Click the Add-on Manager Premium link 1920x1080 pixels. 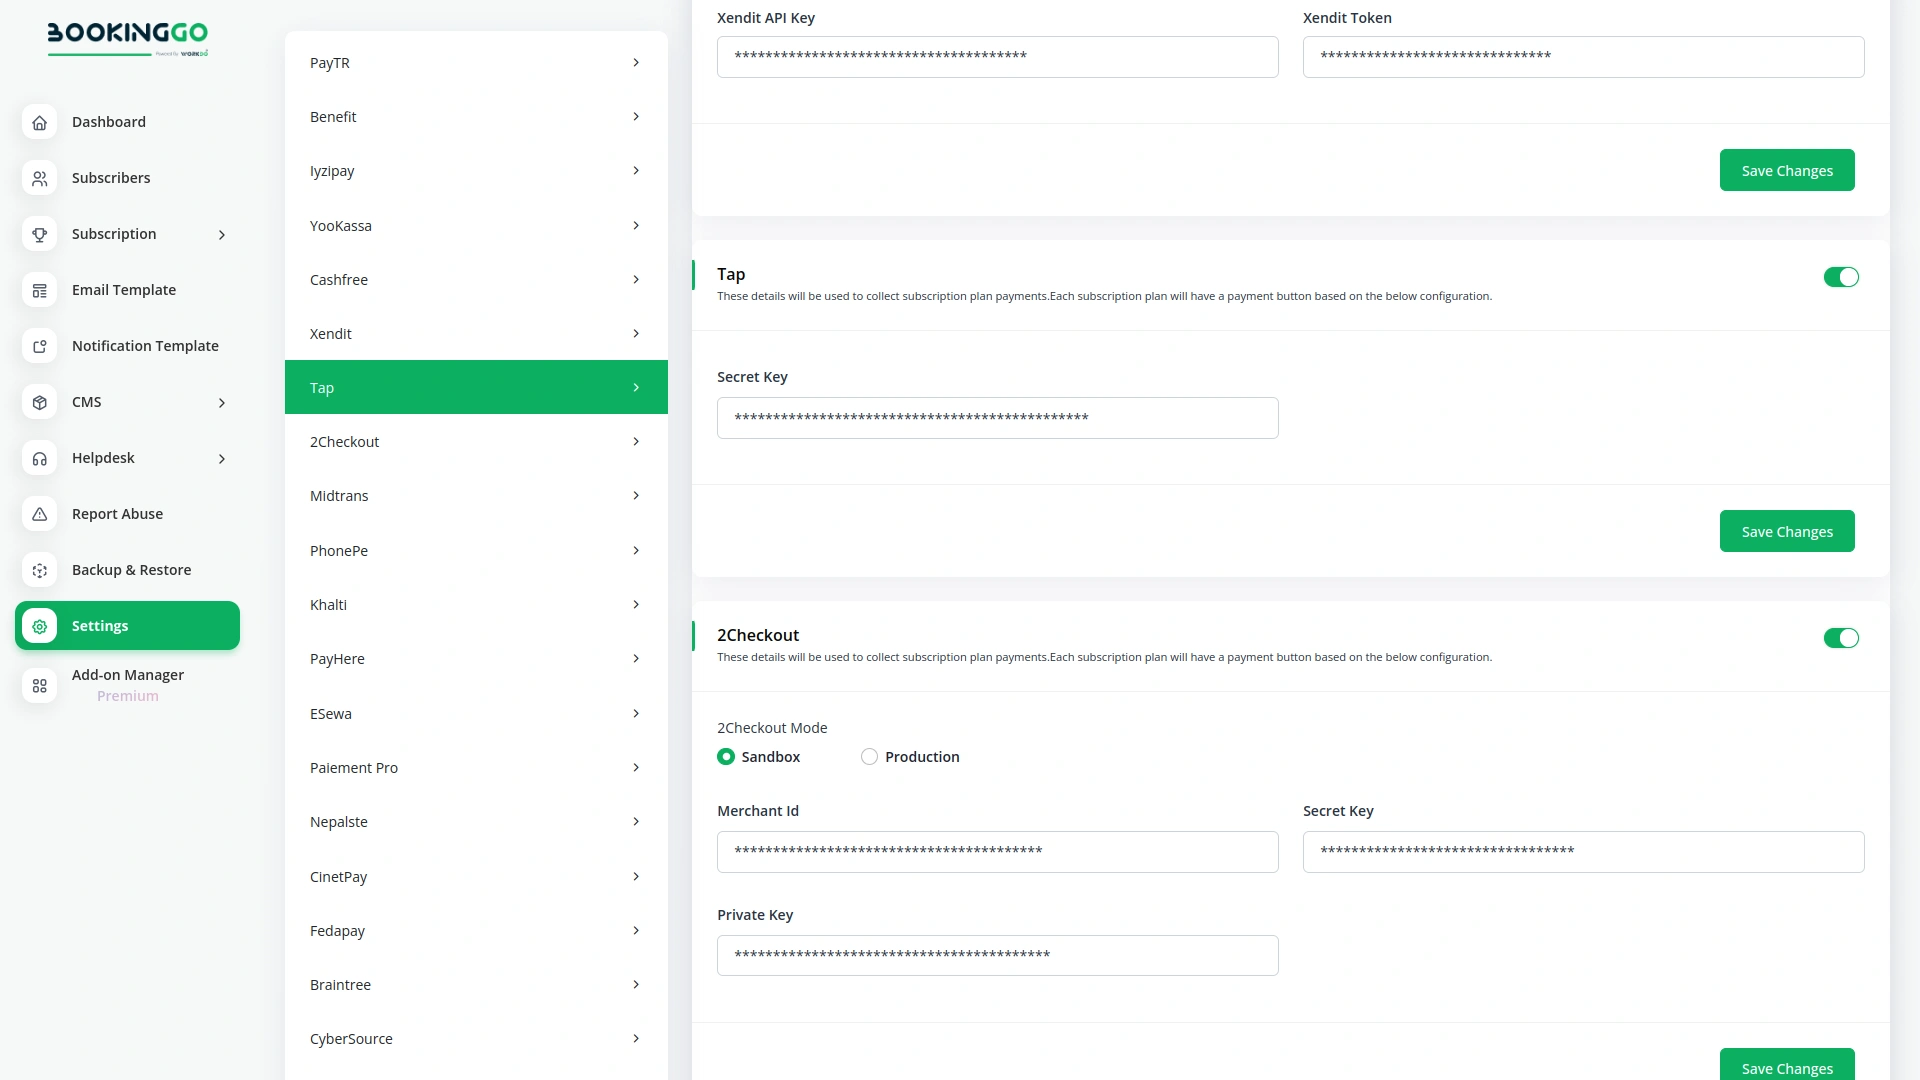tap(127, 685)
